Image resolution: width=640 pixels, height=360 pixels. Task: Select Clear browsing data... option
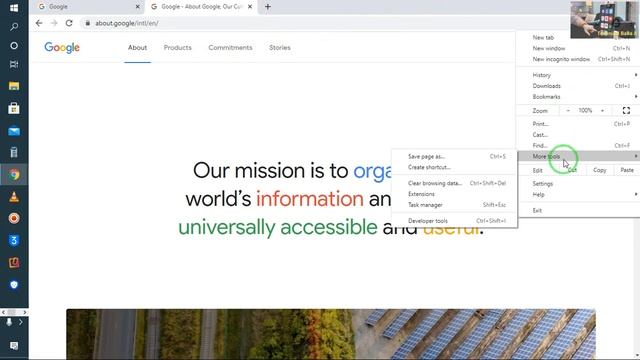455,183
